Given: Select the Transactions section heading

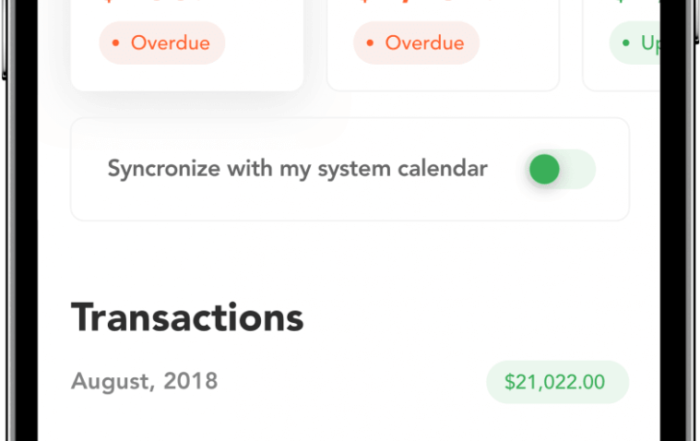Looking at the screenshot, I should 187,317.
